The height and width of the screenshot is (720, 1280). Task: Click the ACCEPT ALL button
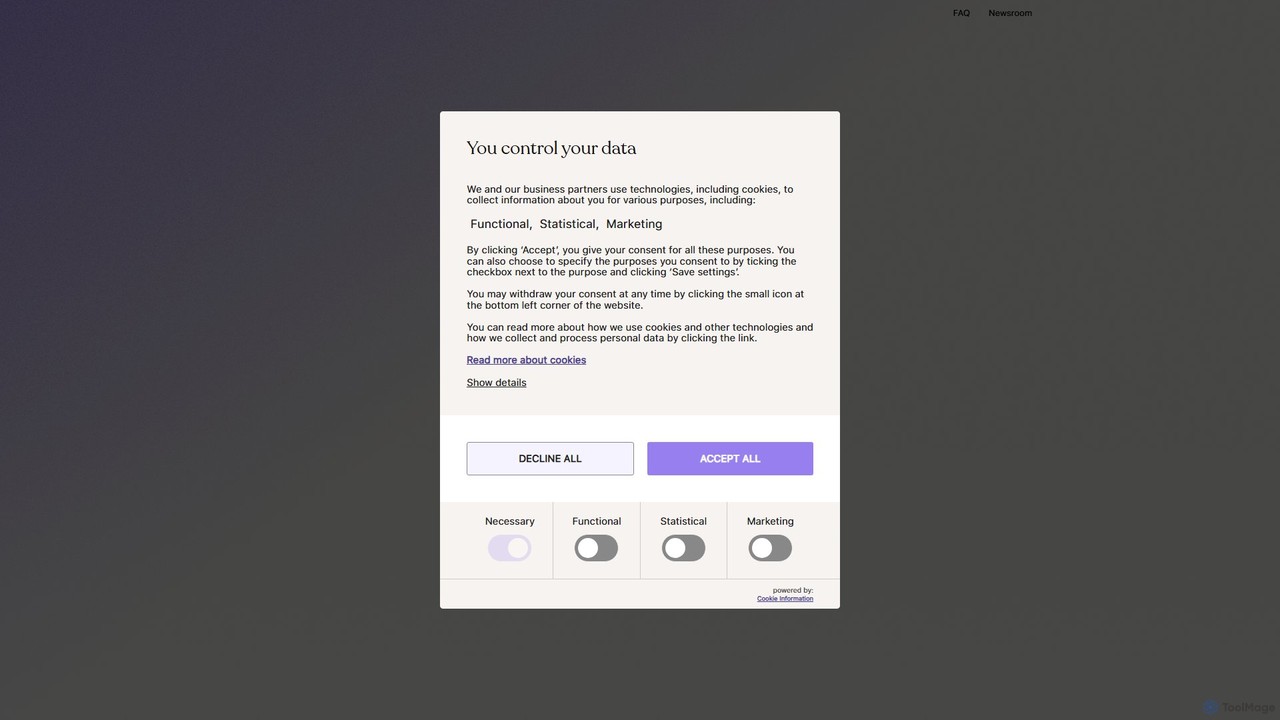[x=730, y=459]
